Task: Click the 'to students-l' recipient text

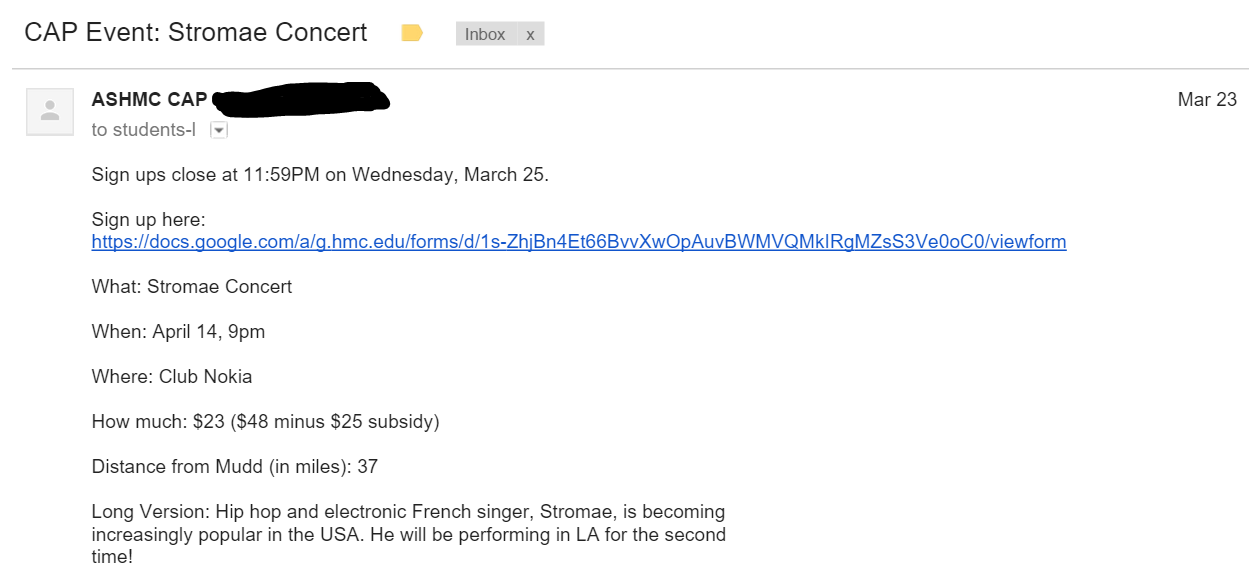Action: click(x=144, y=130)
